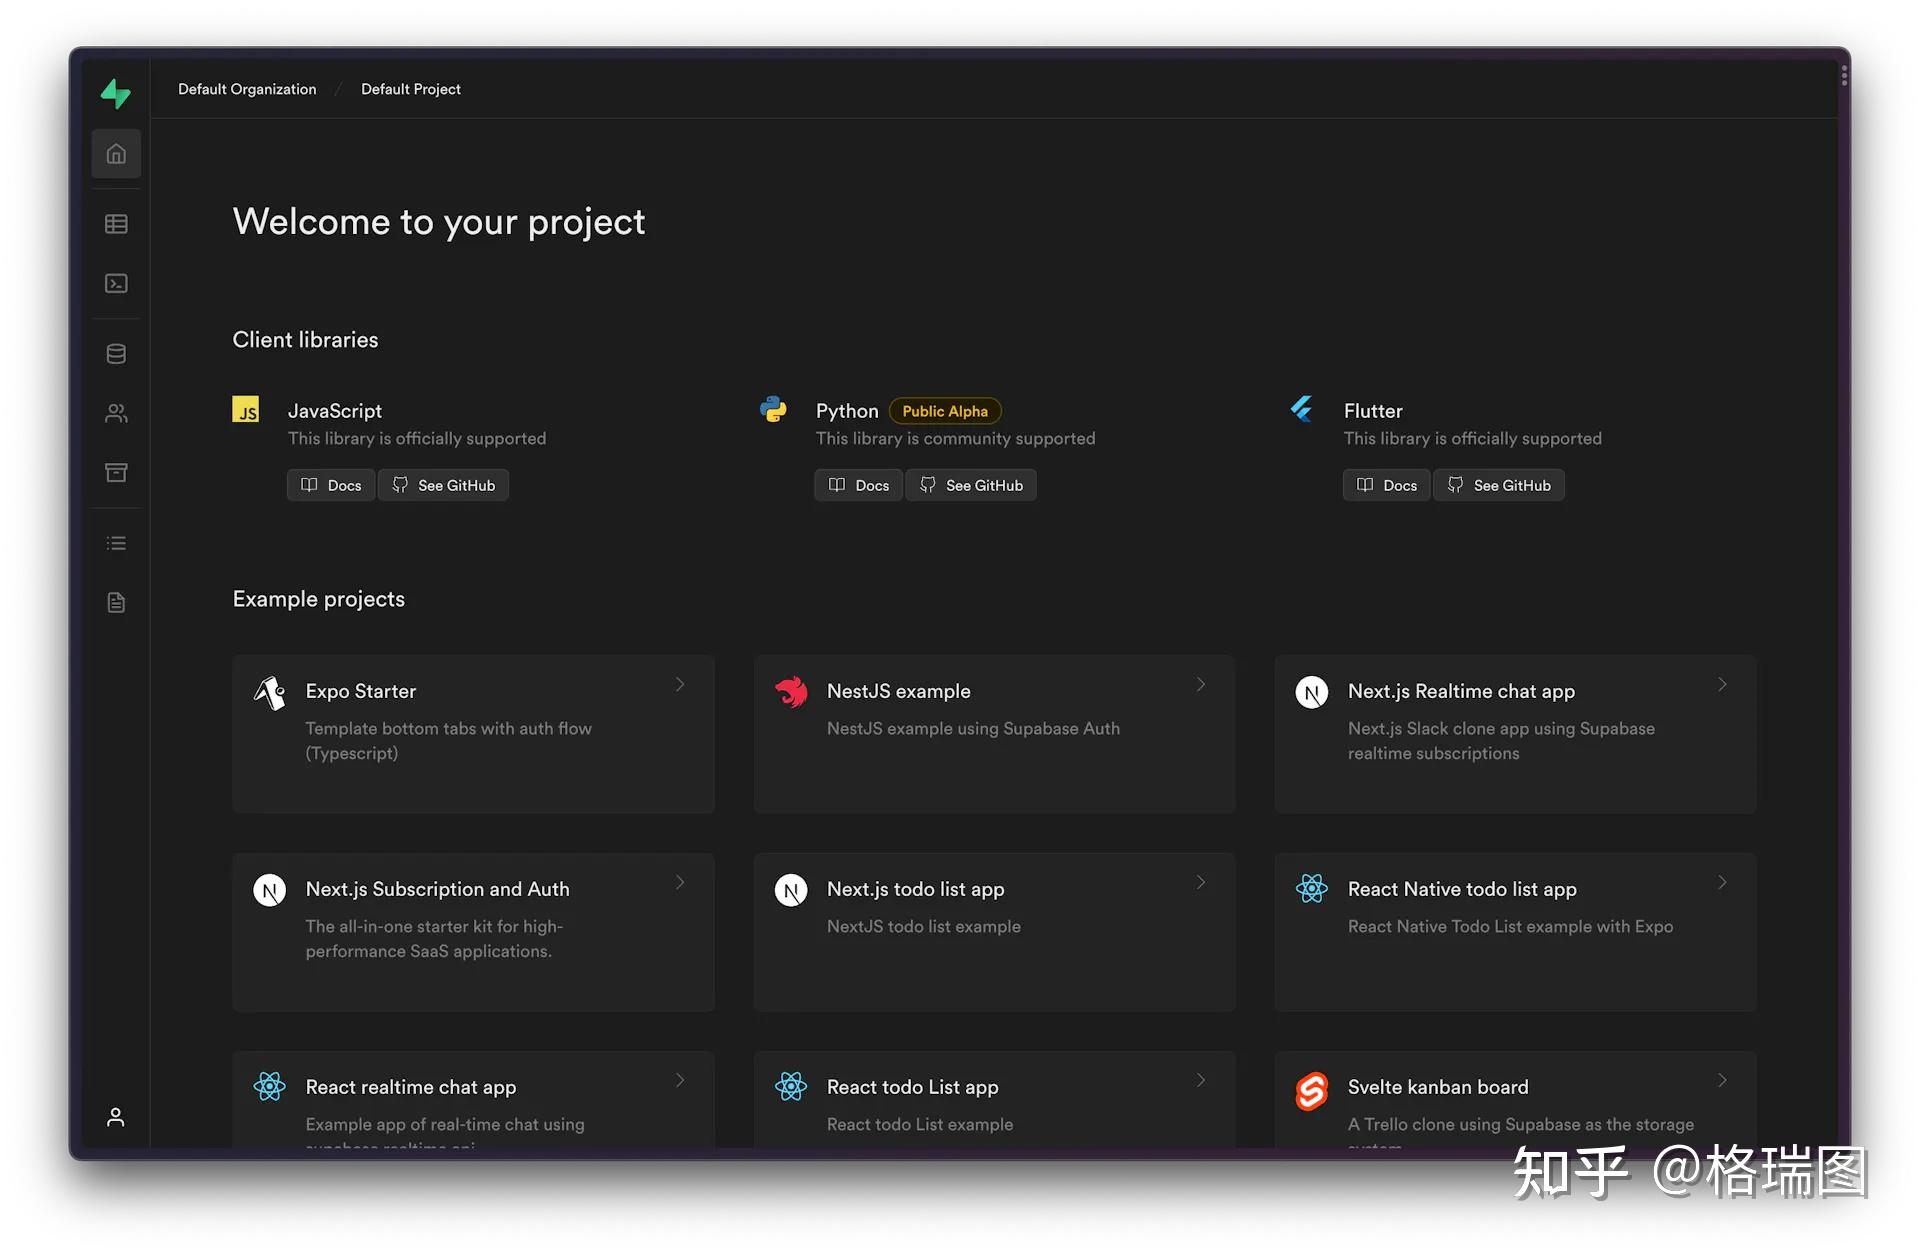
Task: Click the Supabase lightning bolt logo
Action: pos(116,93)
